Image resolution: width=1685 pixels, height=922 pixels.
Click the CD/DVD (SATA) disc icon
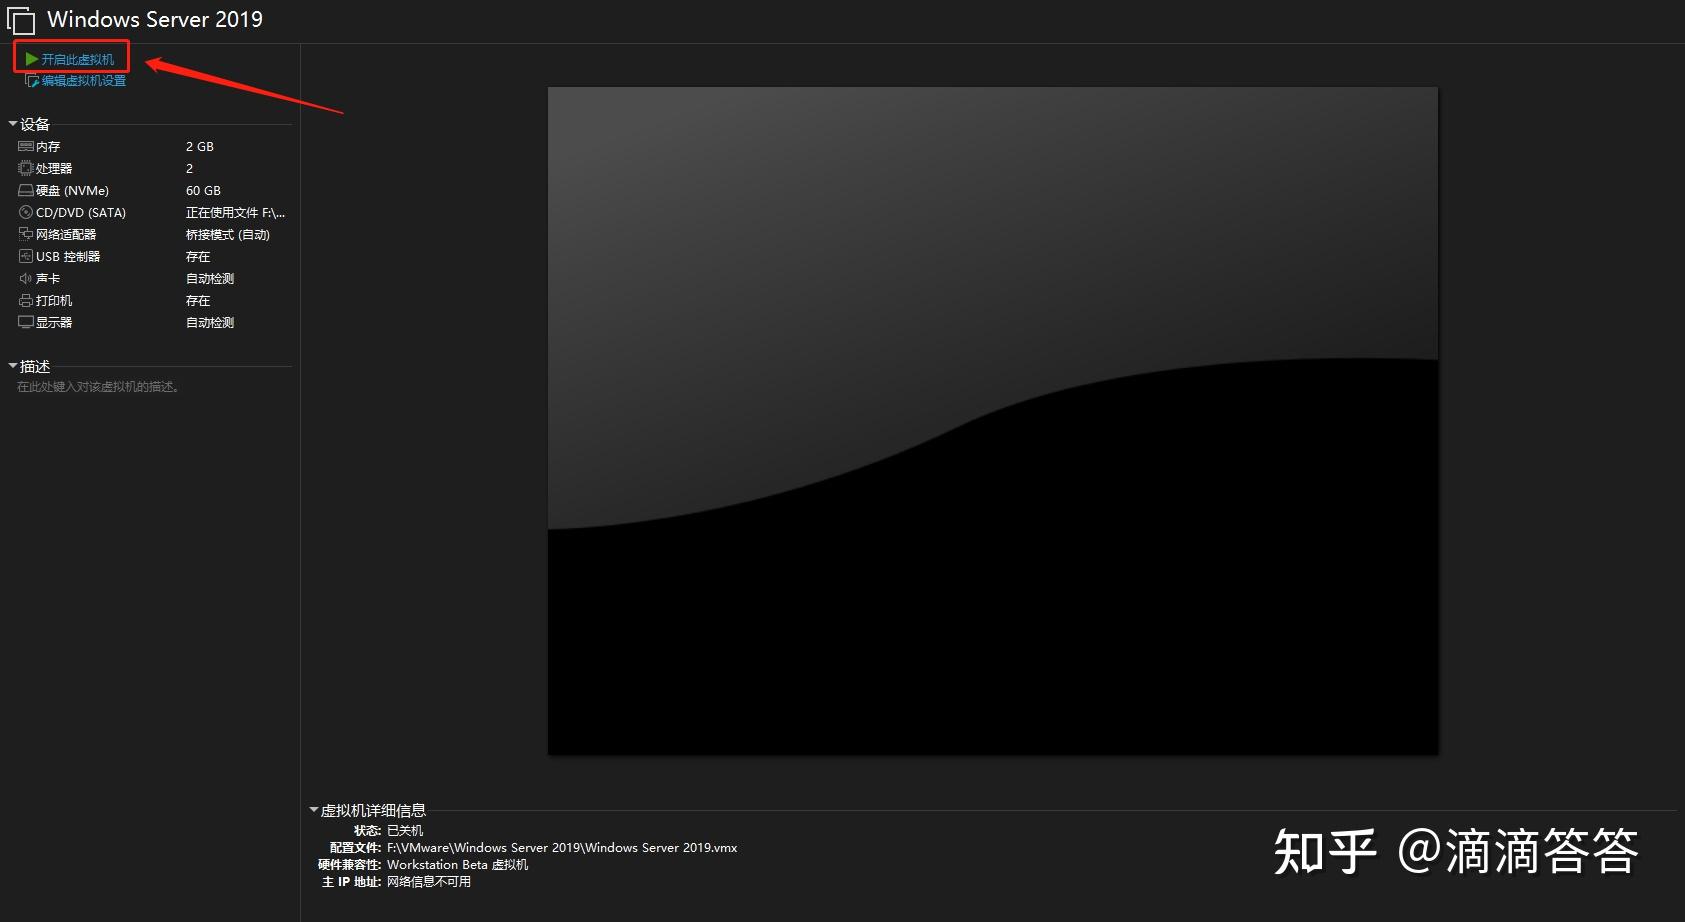(x=26, y=212)
